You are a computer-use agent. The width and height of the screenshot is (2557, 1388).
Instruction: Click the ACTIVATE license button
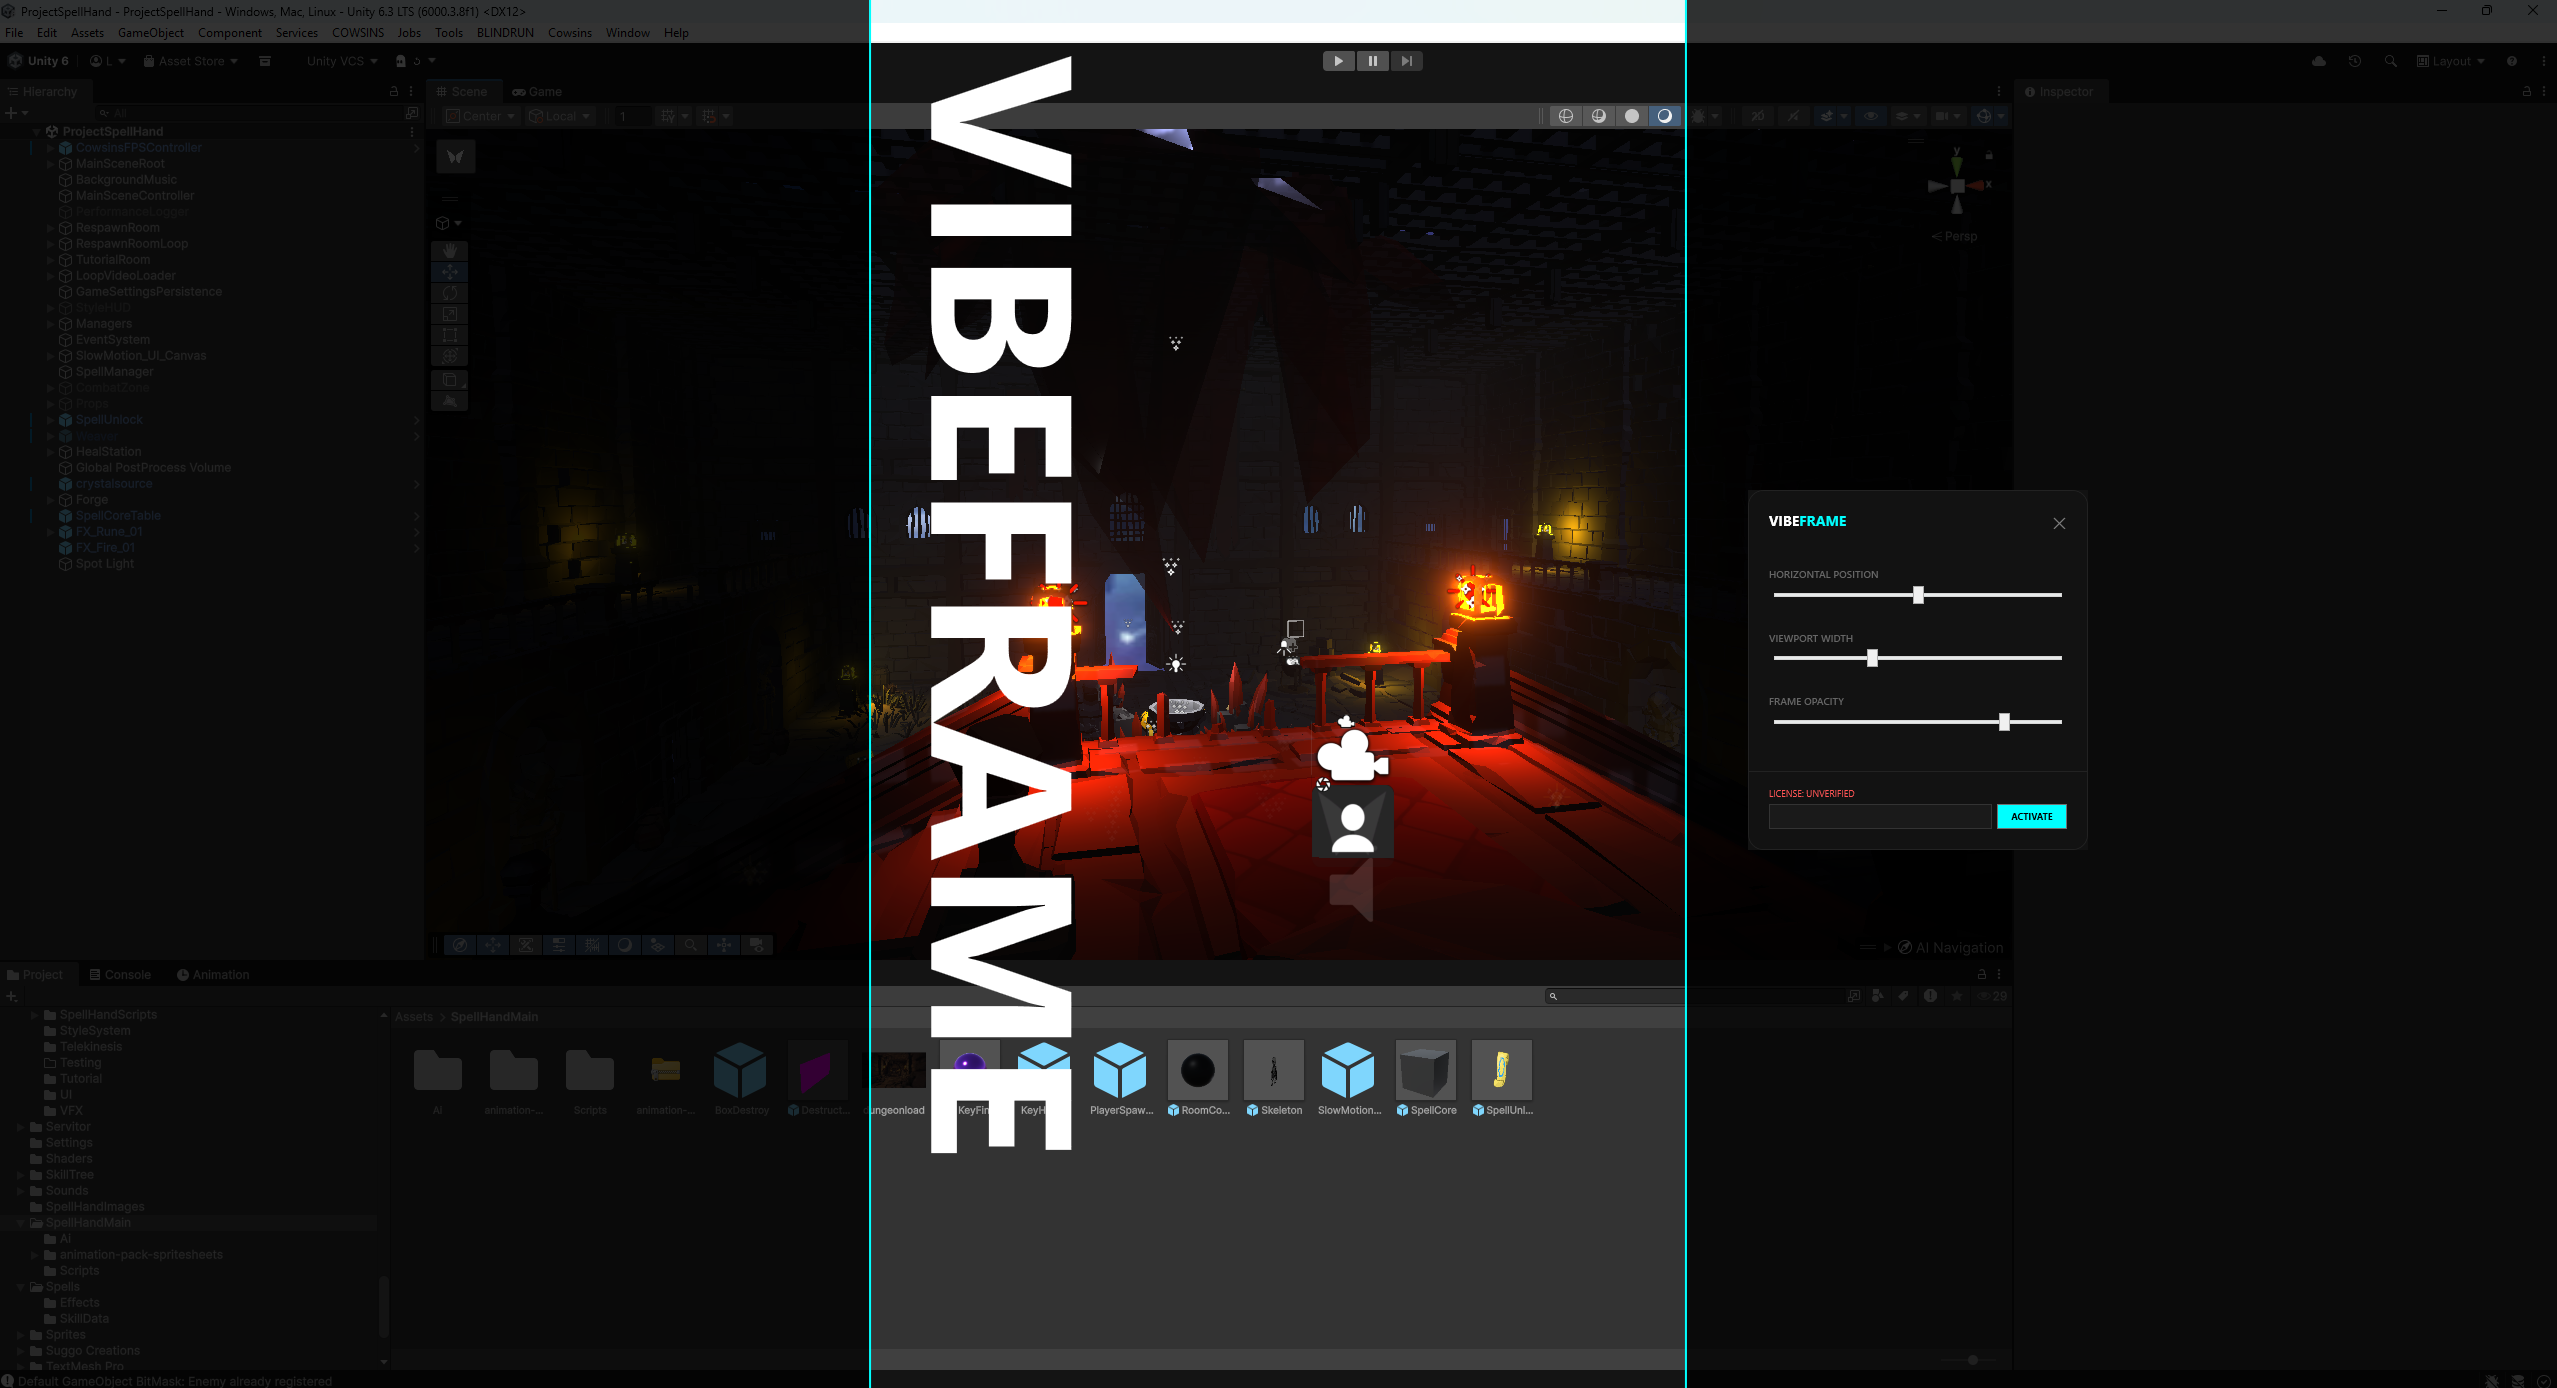2031,816
